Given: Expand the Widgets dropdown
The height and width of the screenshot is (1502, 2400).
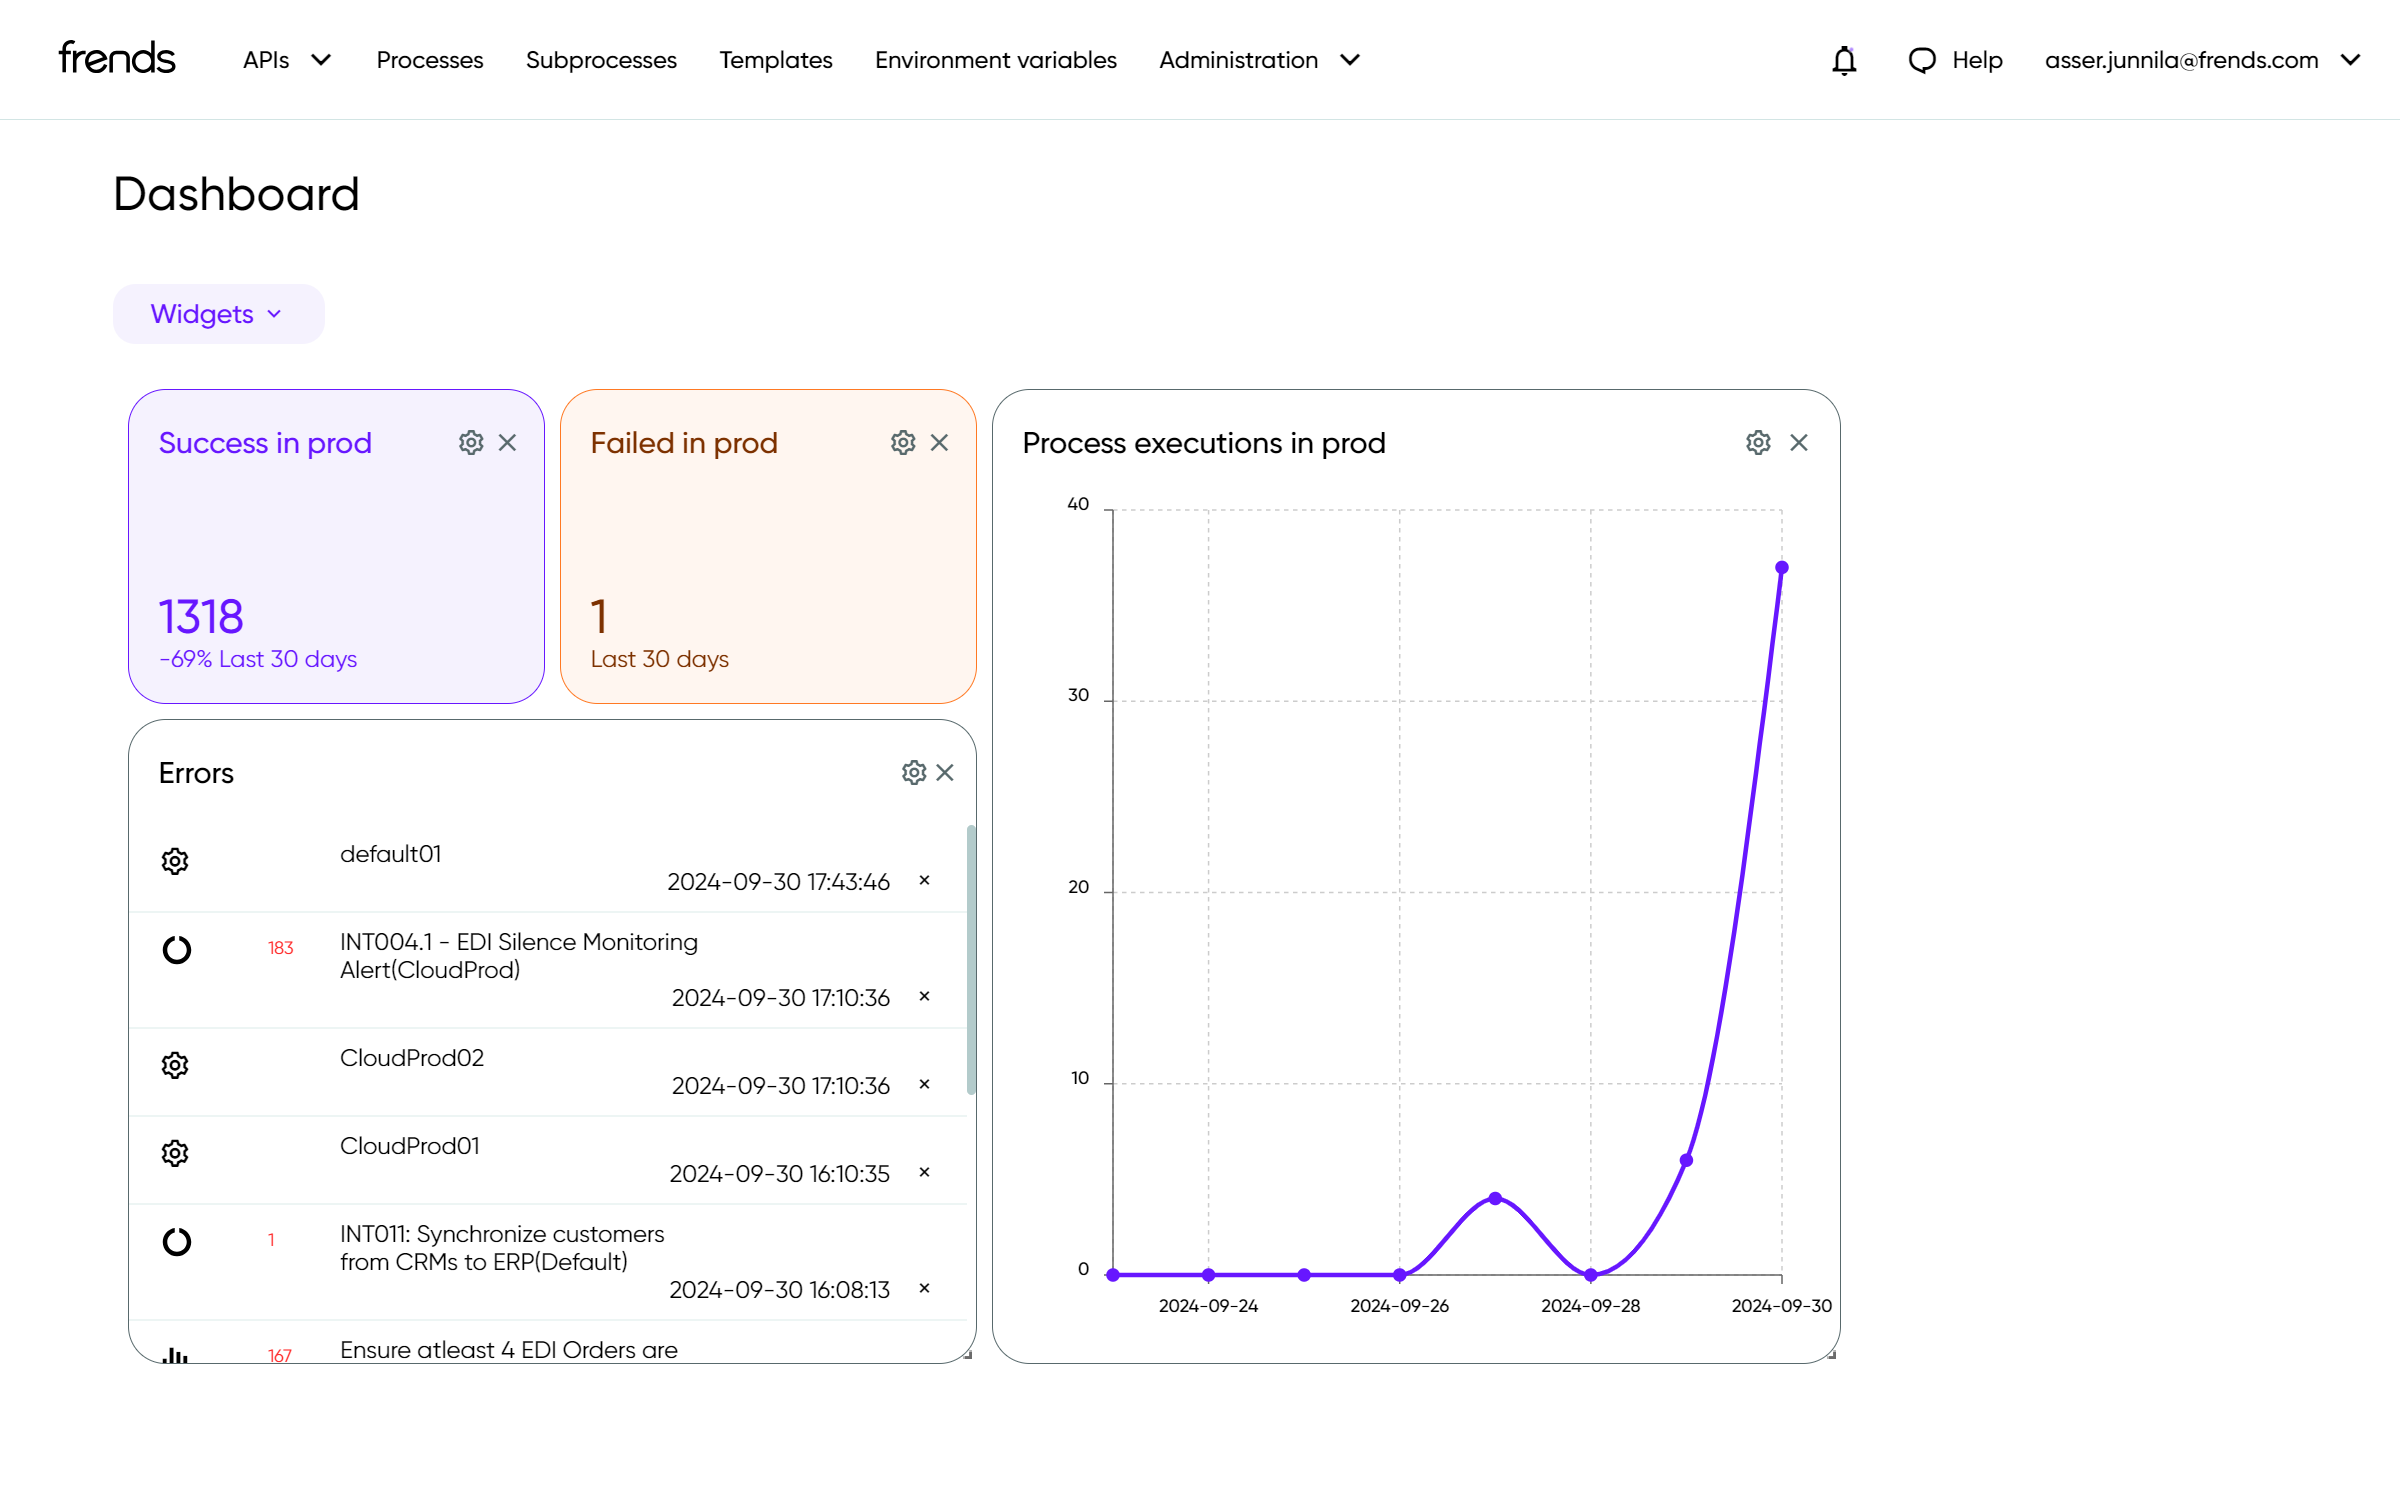Looking at the screenshot, I should [x=218, y=315].
